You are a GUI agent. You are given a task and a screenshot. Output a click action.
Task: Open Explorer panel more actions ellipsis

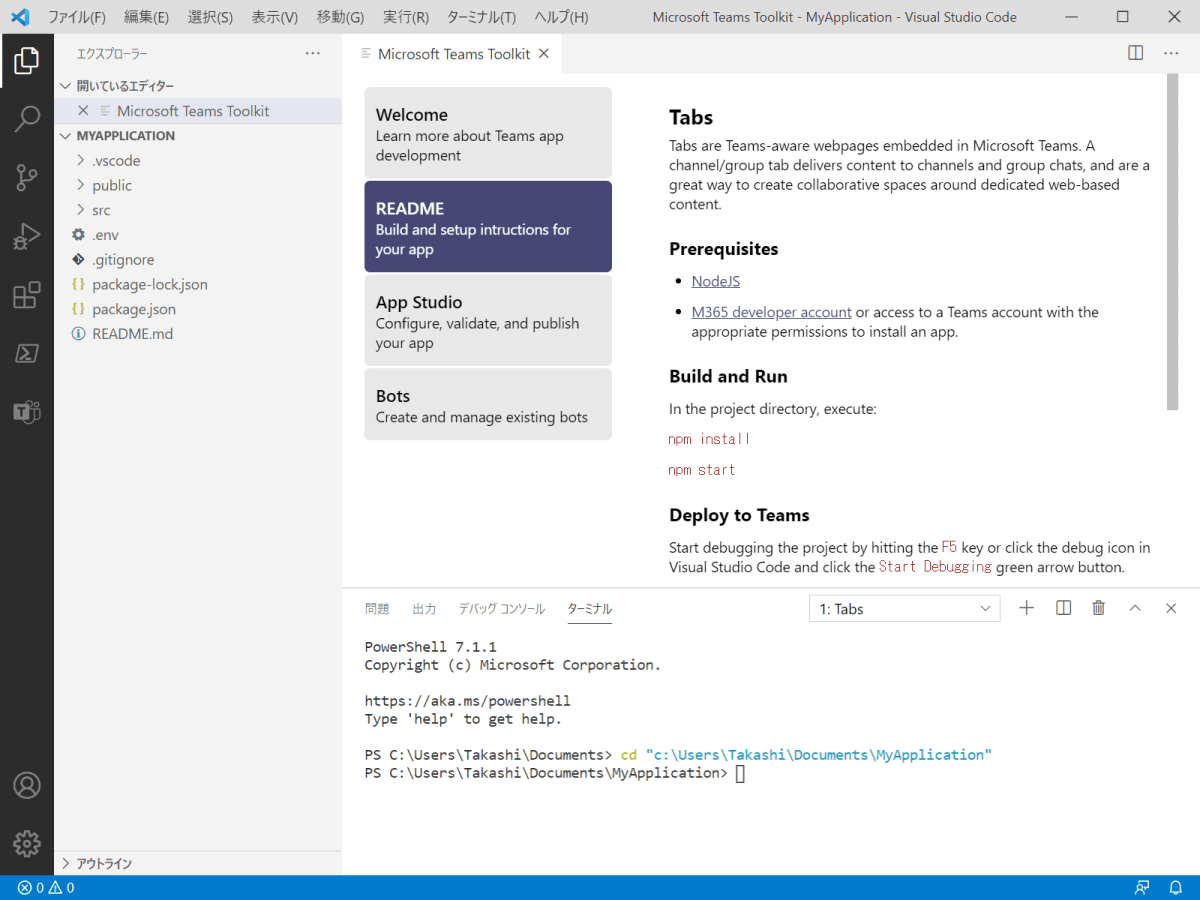click(313, 53)
